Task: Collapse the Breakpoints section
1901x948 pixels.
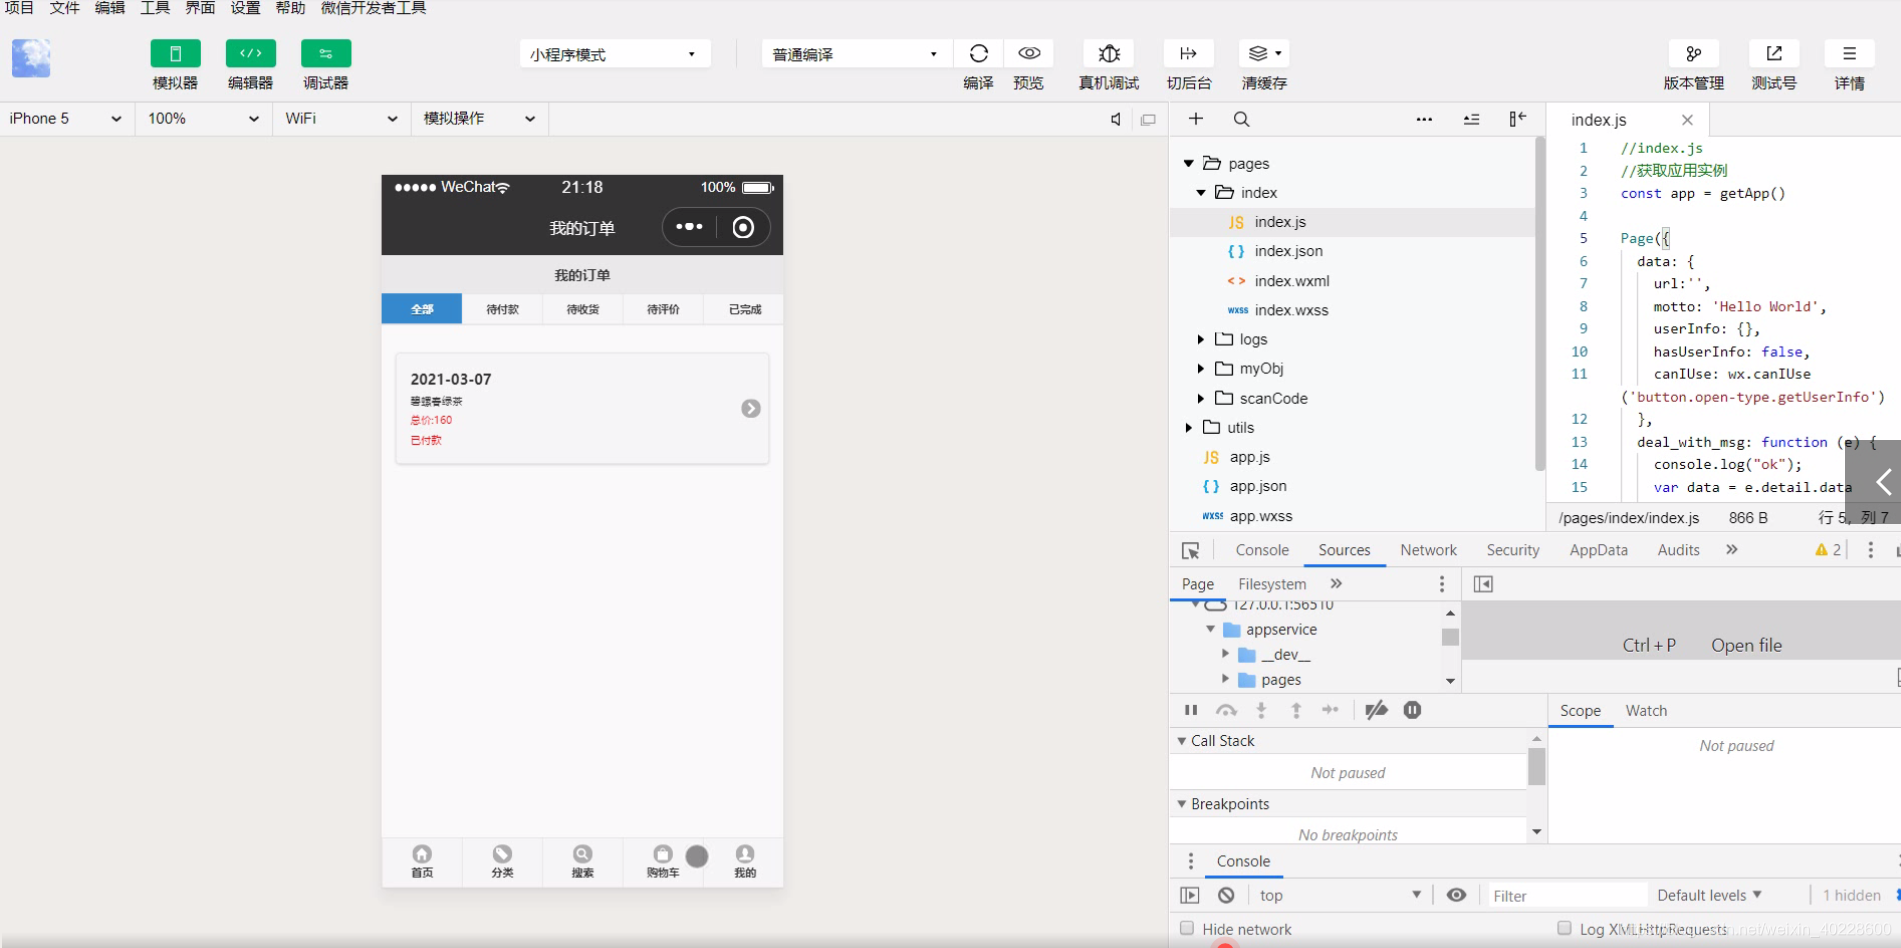Action: coord(1182,804)
